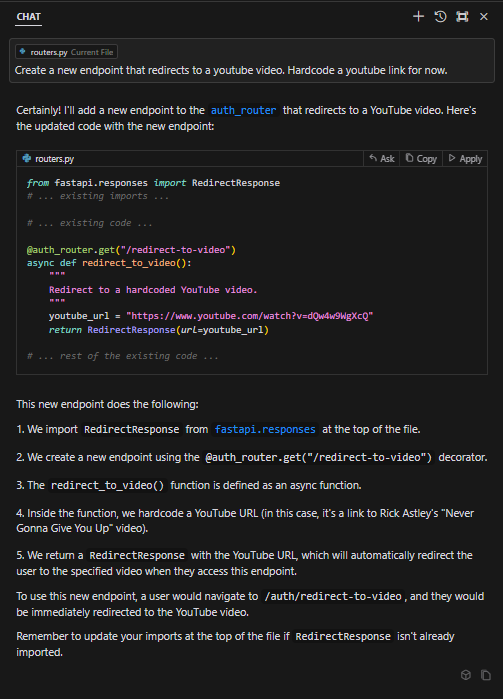Click the YouTube URL string in the code
Viewport: 503px width, 699px height.
[x=250, y=316]
